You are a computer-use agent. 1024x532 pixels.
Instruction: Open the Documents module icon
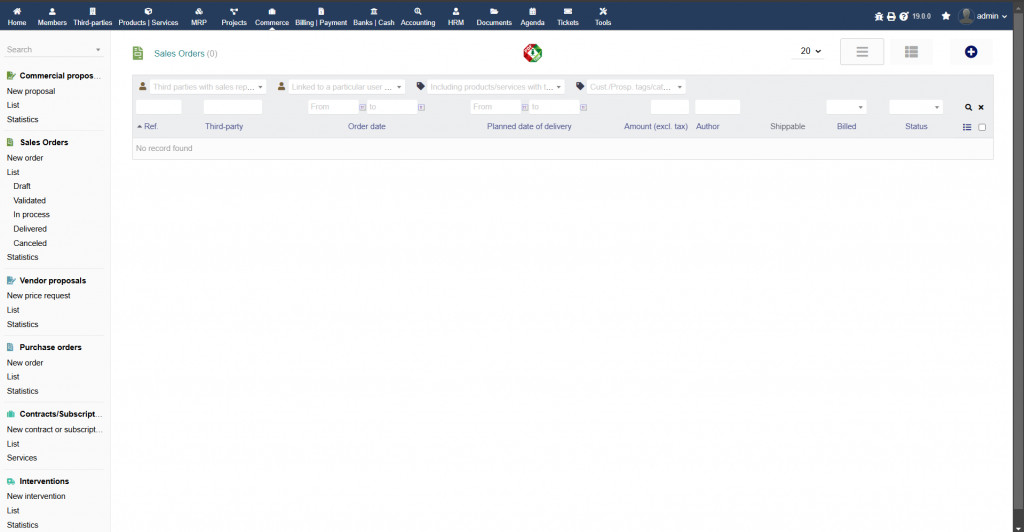[x=494, y=11]
